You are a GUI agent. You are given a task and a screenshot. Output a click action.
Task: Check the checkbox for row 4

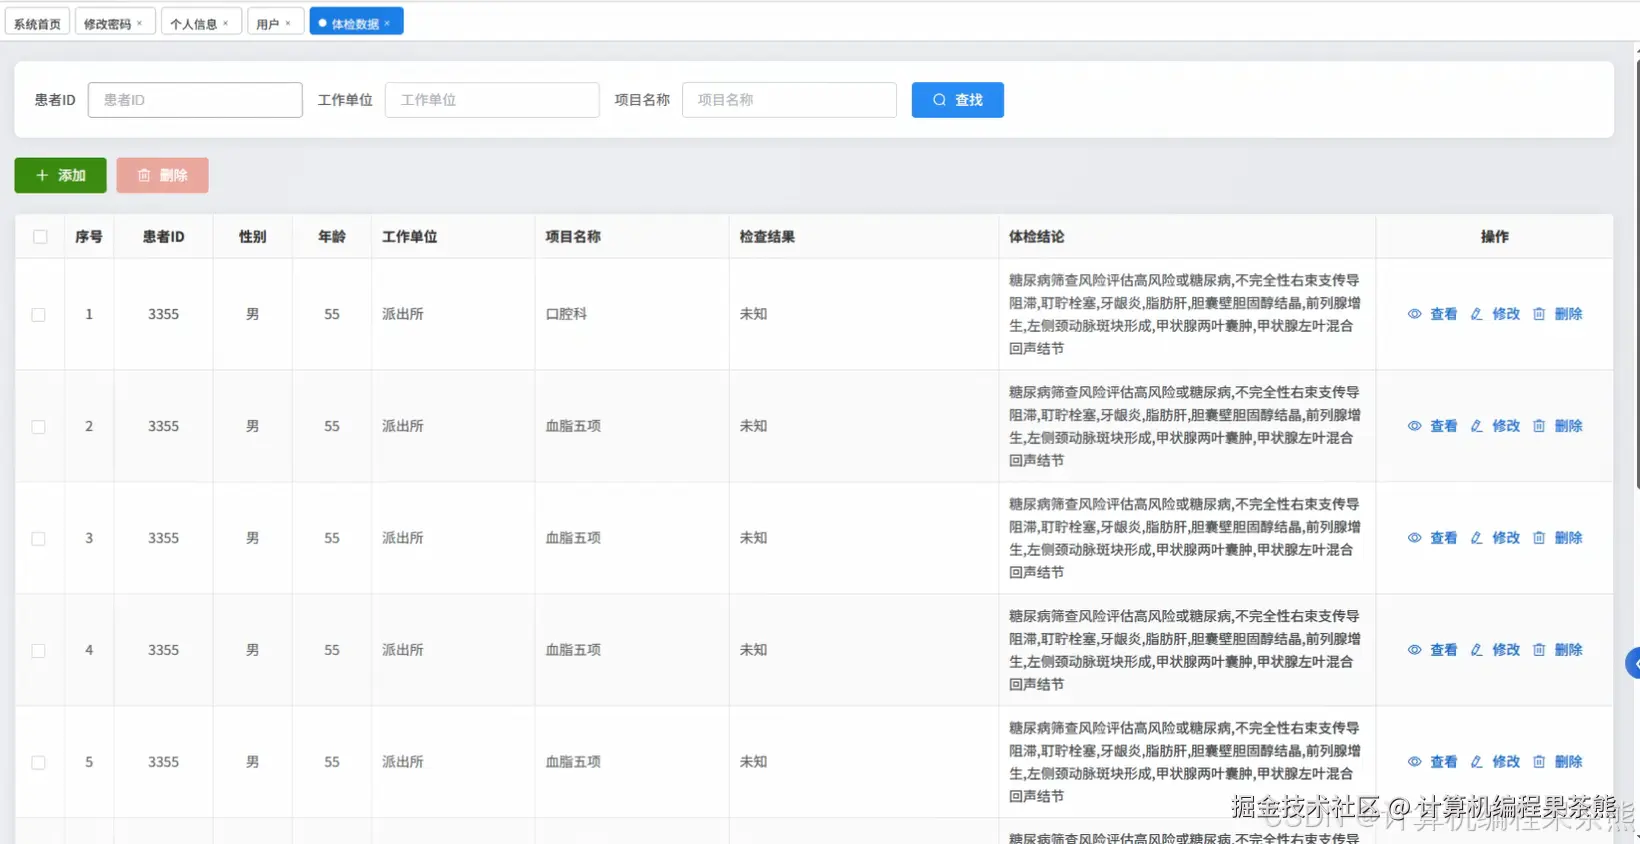click(38, 650)
